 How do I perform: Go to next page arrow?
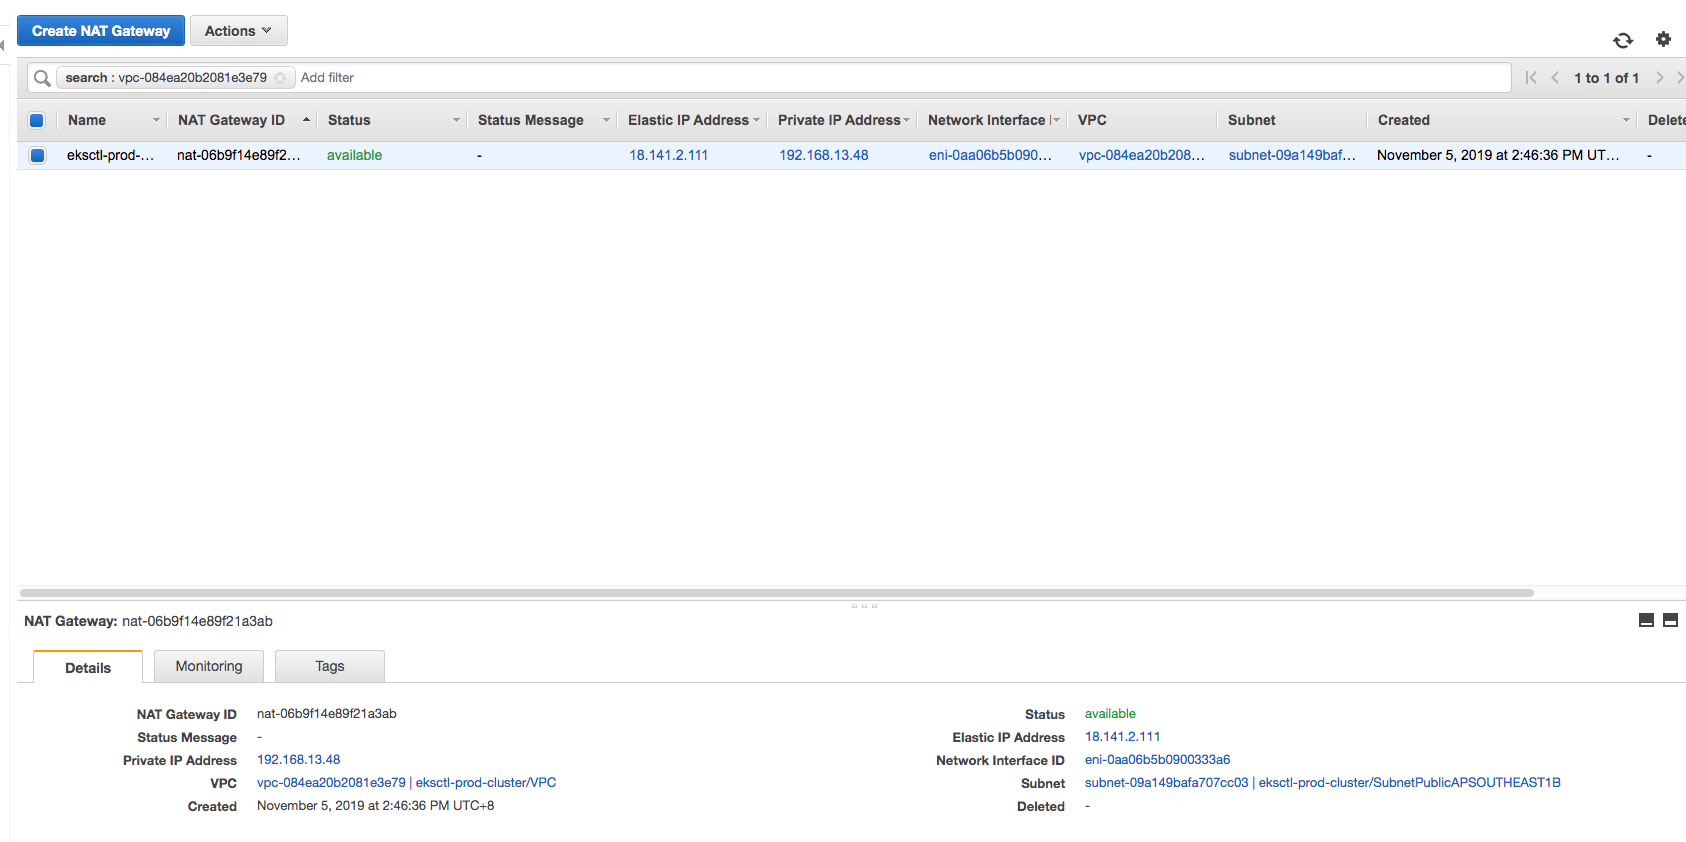(1659, 78)
